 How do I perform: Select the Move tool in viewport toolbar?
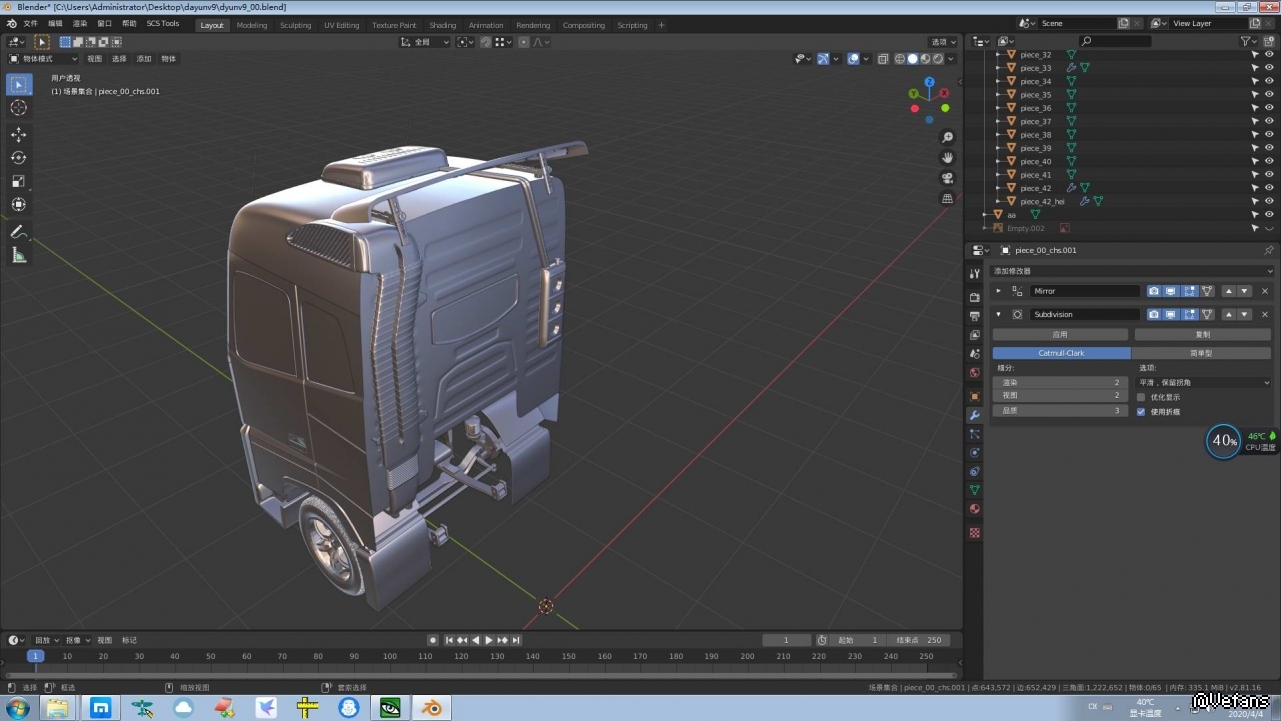tap(18, 134)
